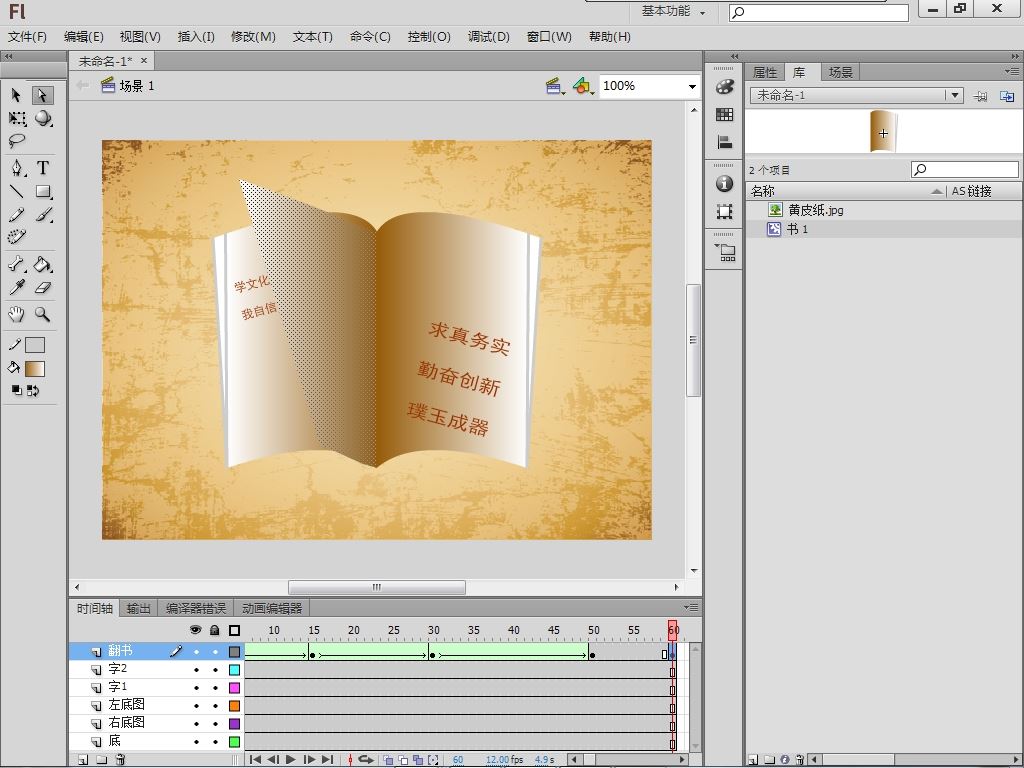Toggle visibility dot for 字2 layer
Image resolution: width=1024 pixels, height=768 pixels.
[196, 670]
